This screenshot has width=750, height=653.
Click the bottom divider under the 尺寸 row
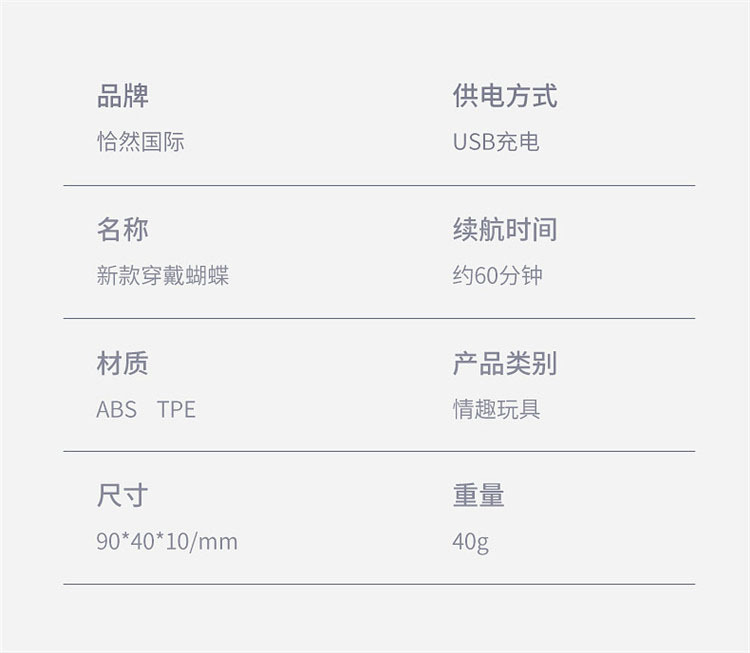pyautogui.click(x=379, y=584)
